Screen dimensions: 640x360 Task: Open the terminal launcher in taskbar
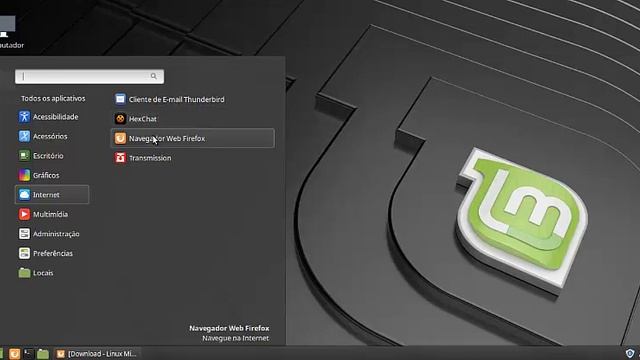pyautogui.click(x=28, y=353)
